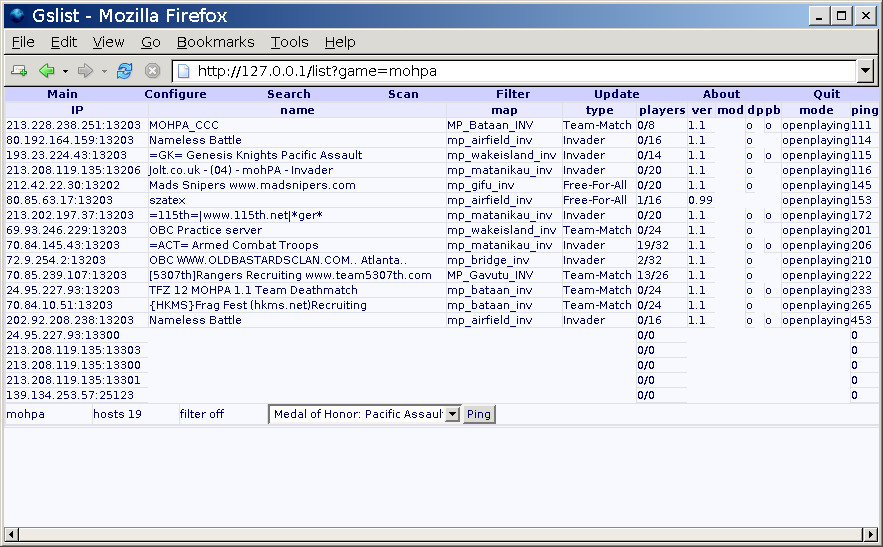Click the first green toolbar icon

[18, 71]
